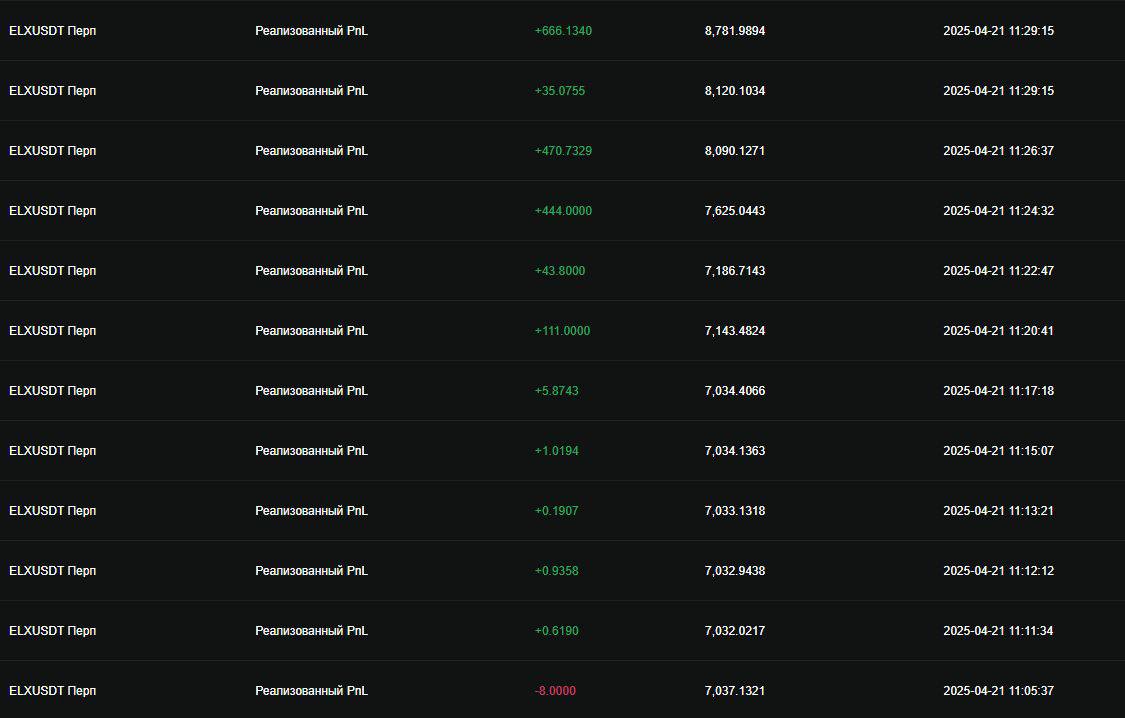Click the red -8.0000 loss amount
Screen dimensions: 1125x718
point(555,691)
